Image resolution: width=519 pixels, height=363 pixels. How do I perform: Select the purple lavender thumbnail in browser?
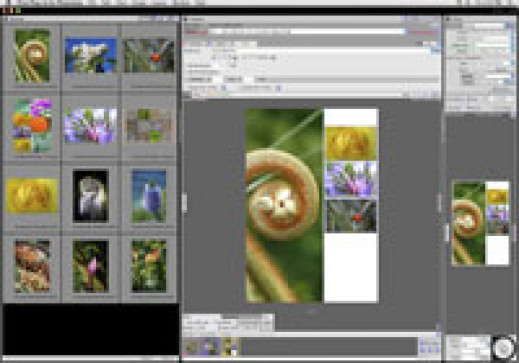pyautogui.click(x=91, y=125)
